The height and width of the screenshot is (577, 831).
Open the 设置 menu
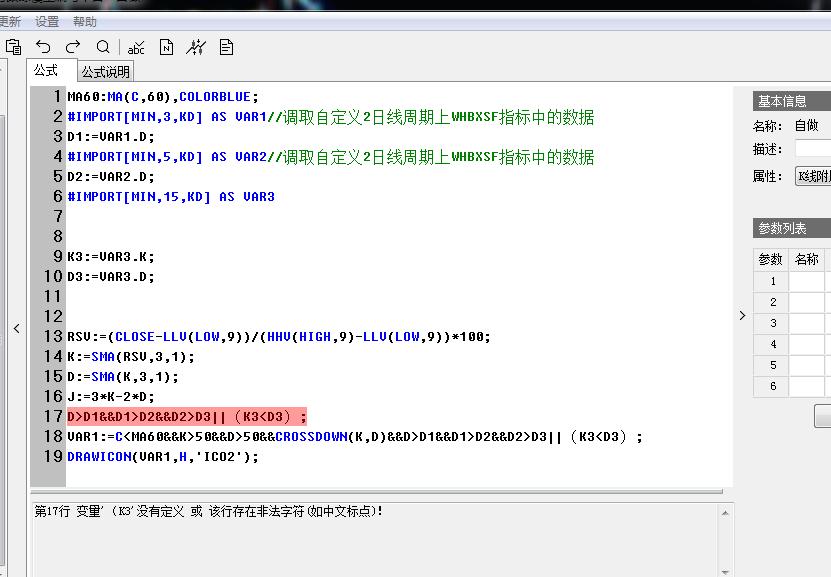(x=47, y=21)
